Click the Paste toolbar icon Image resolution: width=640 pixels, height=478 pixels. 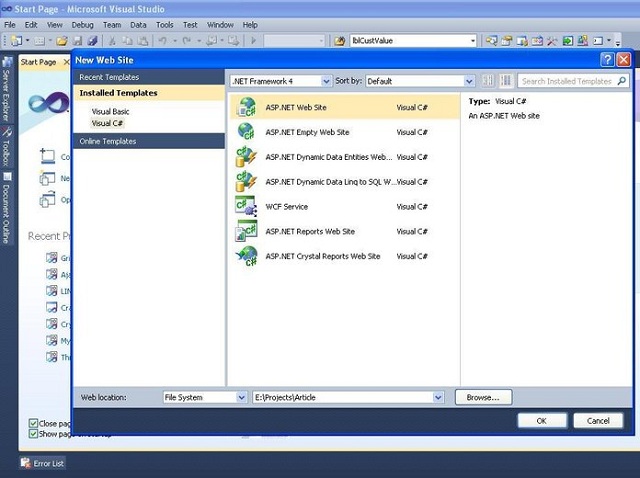click(x=142, y=40)
